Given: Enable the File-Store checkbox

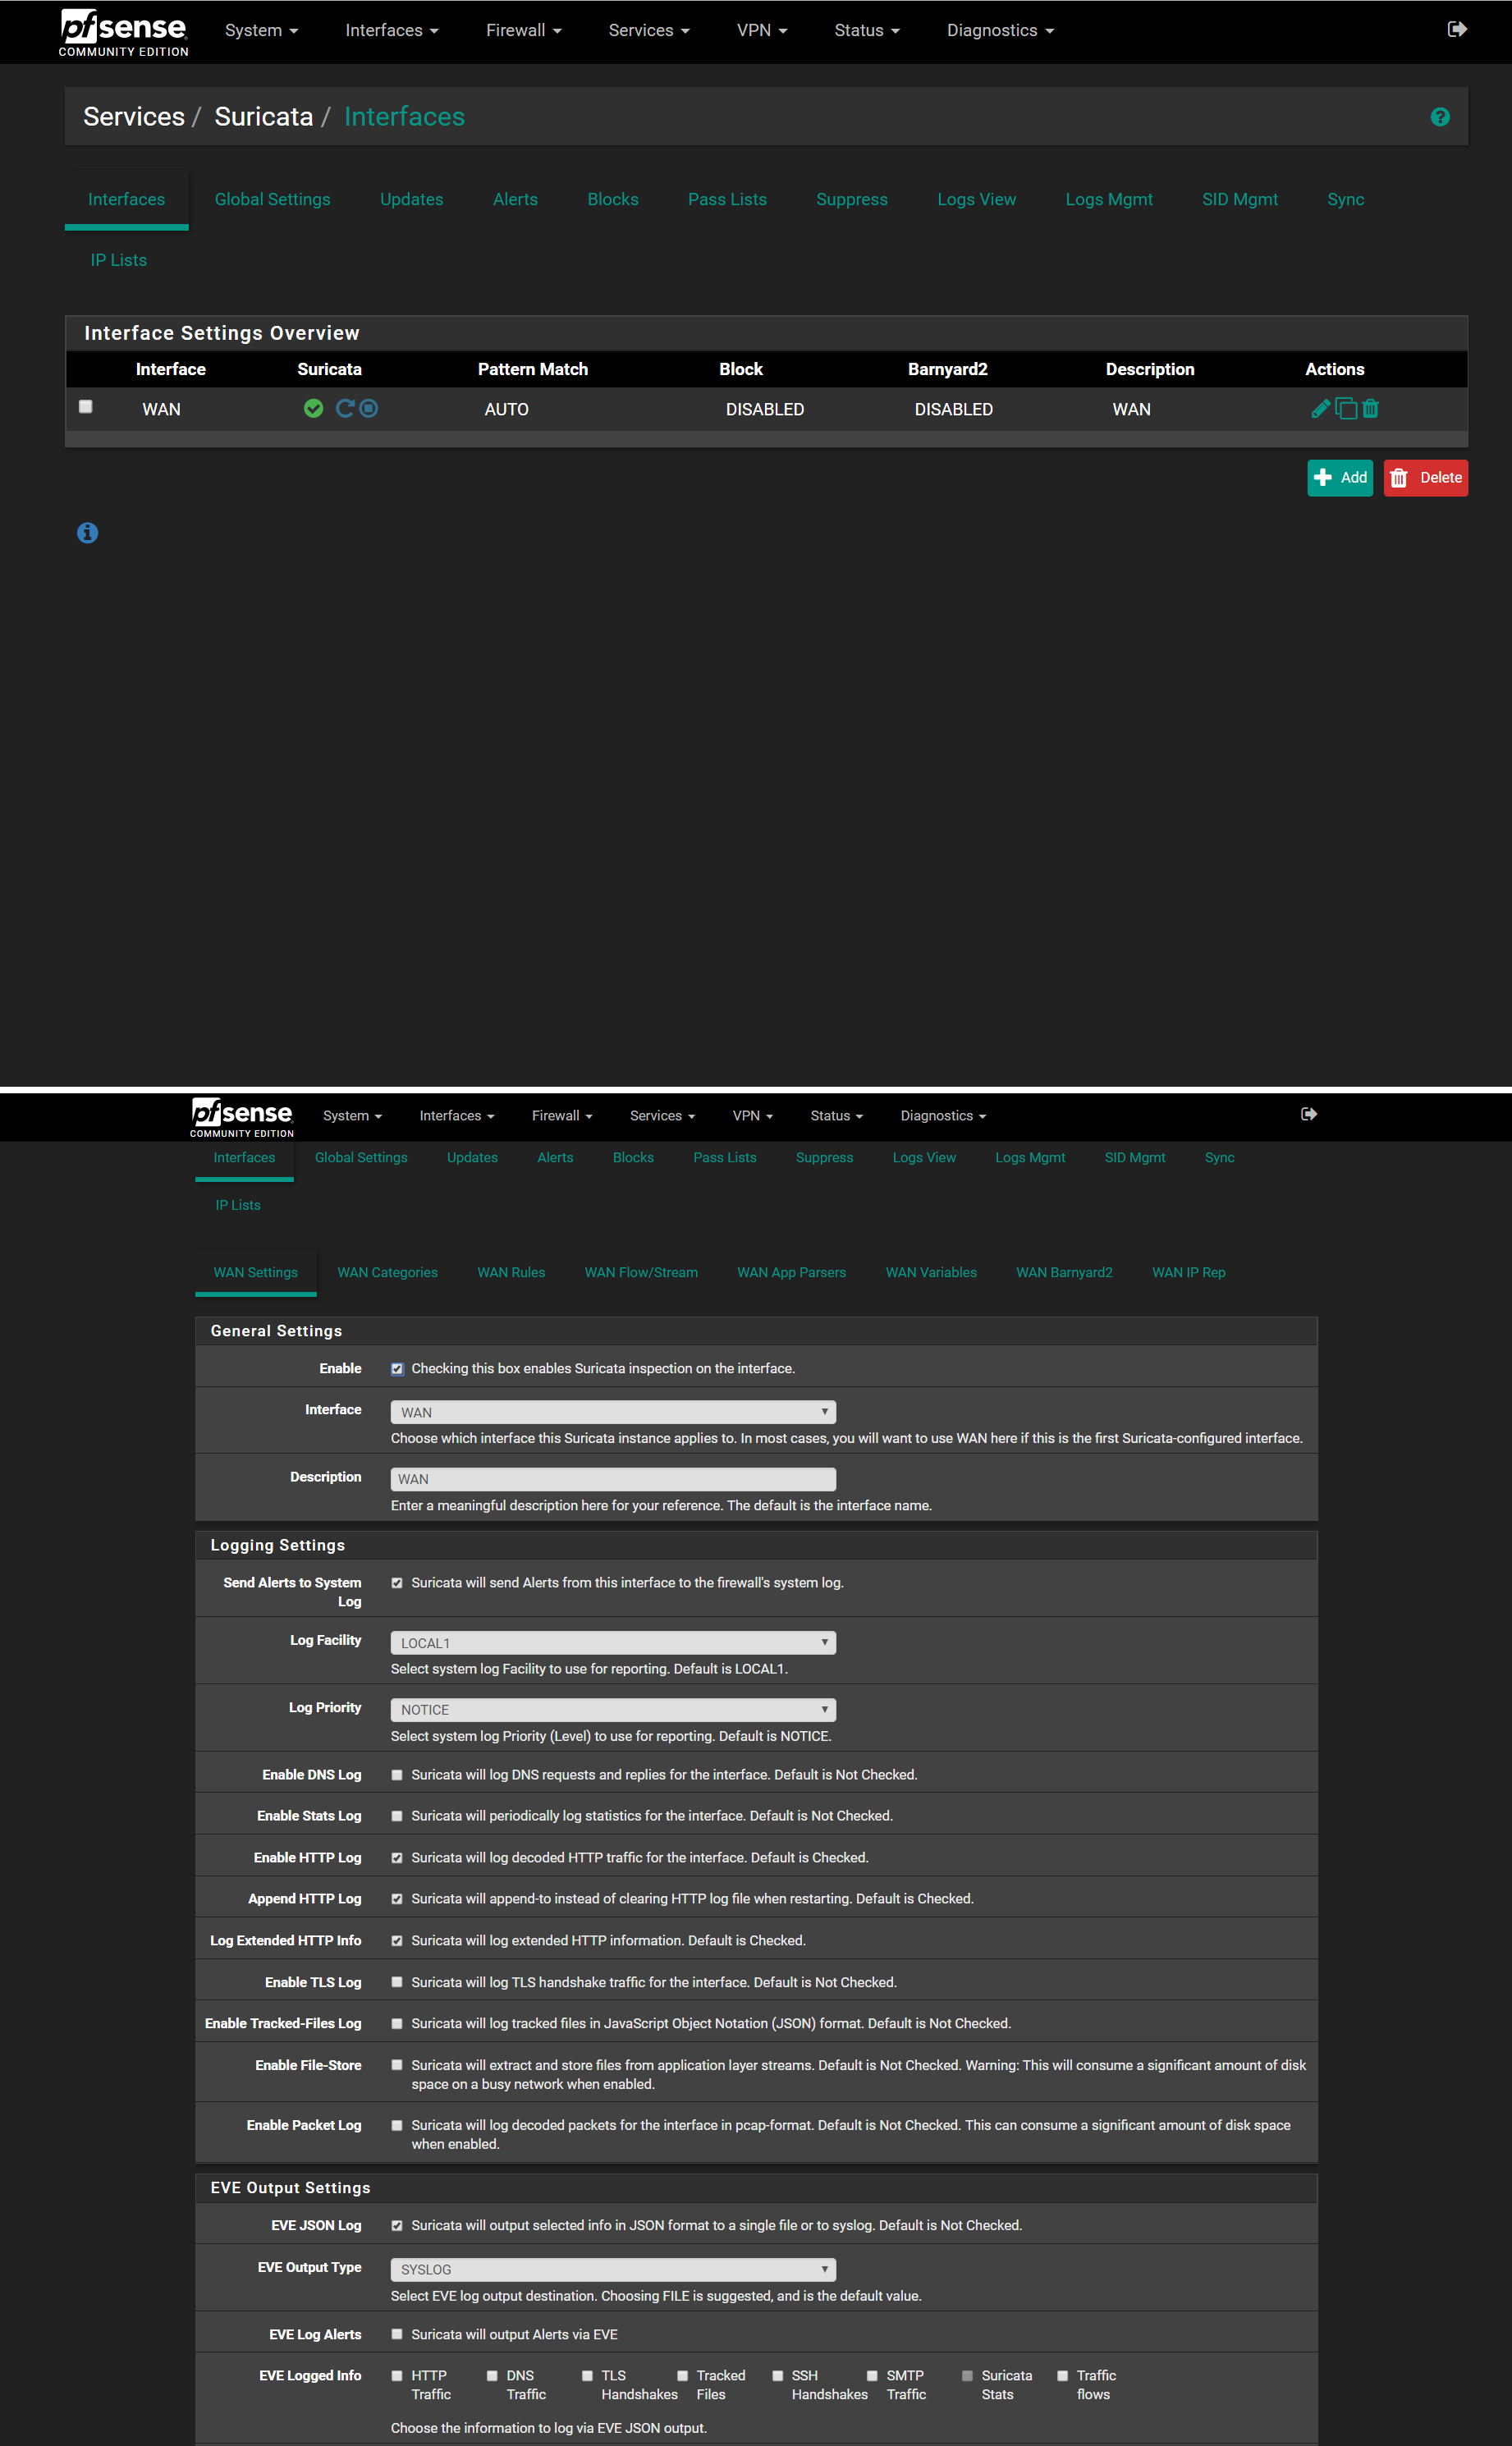Looking at the screenshot, I should point(397,2065).
